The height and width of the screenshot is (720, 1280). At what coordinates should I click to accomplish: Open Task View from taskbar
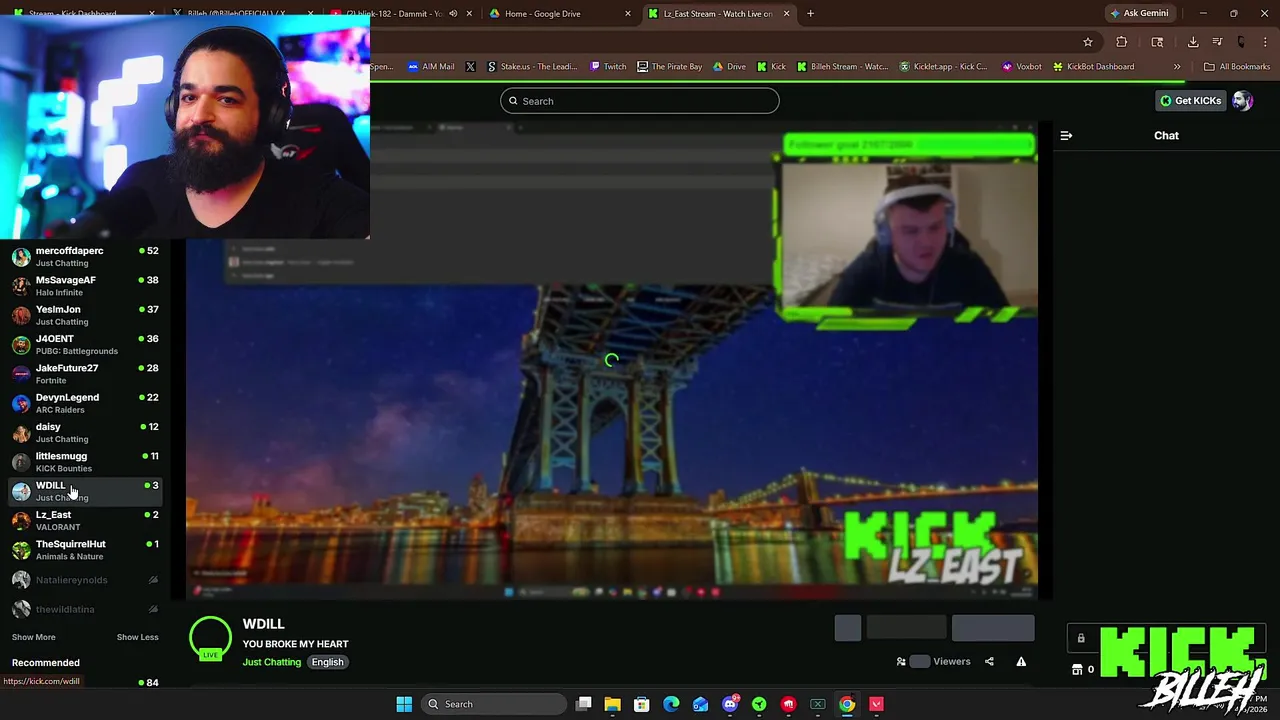tap(584, 704)
